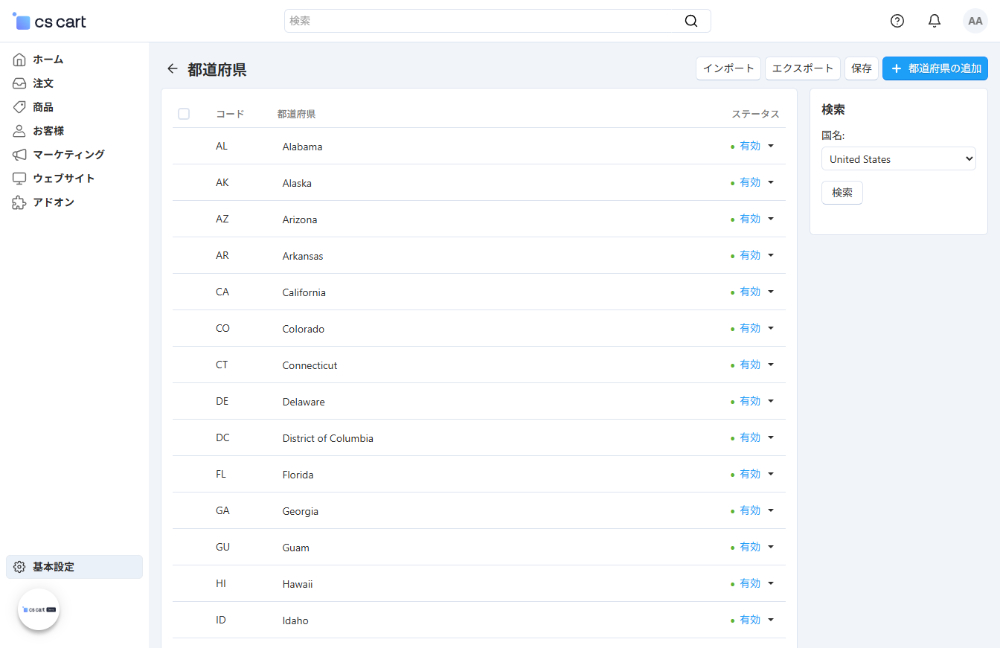Click the search magnifier icon in top bar
Screen dimensions: 1000x648
pyautogui.click(x=691, y=21)
